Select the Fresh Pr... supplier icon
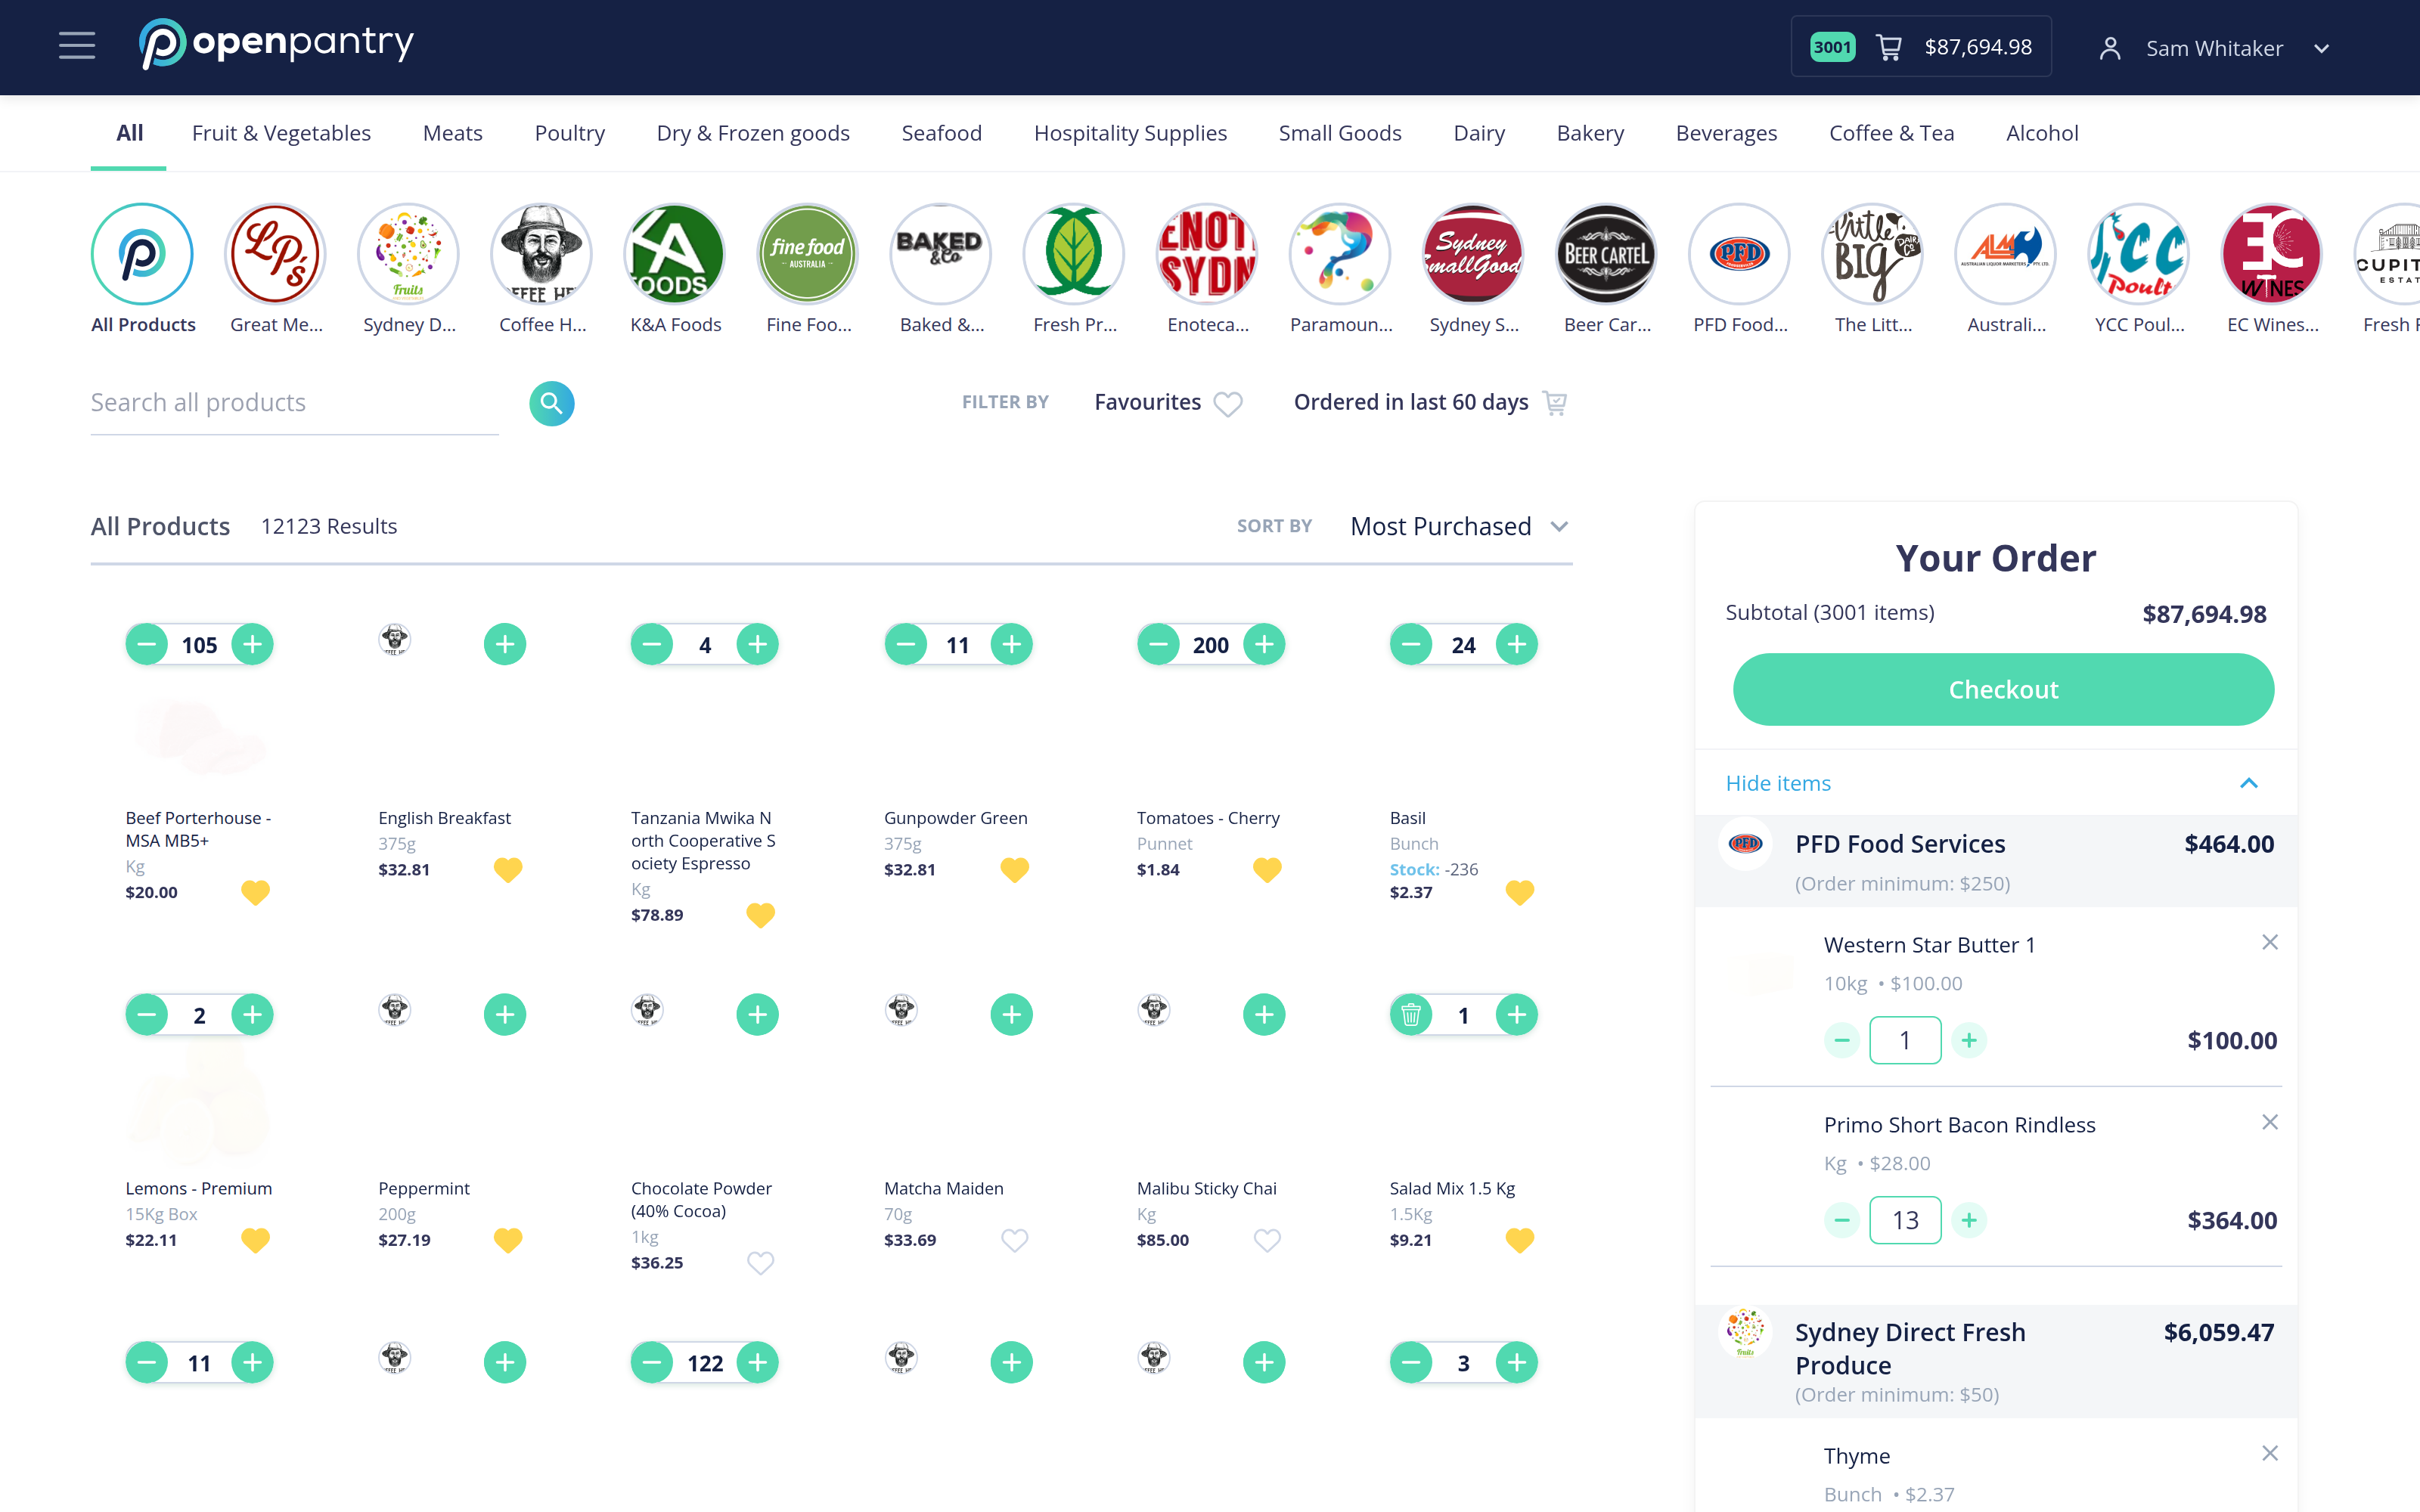This screenshot has width=2420, height=1512. [1074, 254]
